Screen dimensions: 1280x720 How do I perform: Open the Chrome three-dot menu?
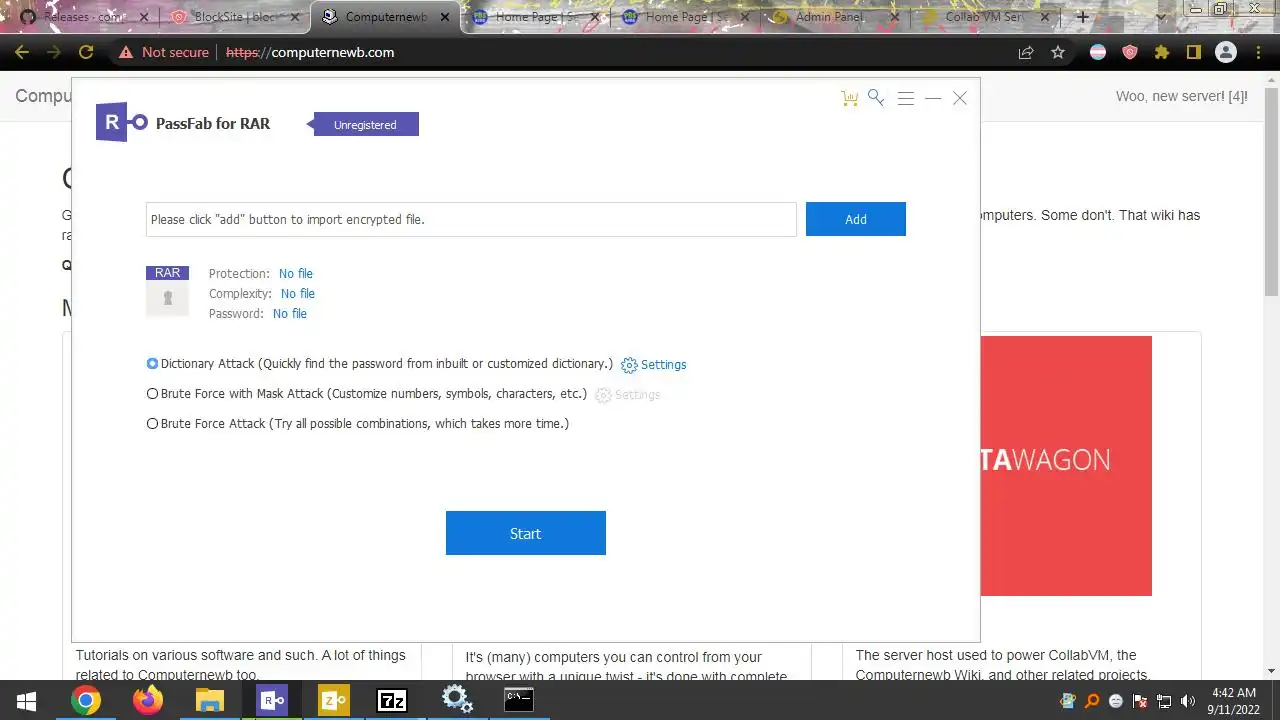1258,52
